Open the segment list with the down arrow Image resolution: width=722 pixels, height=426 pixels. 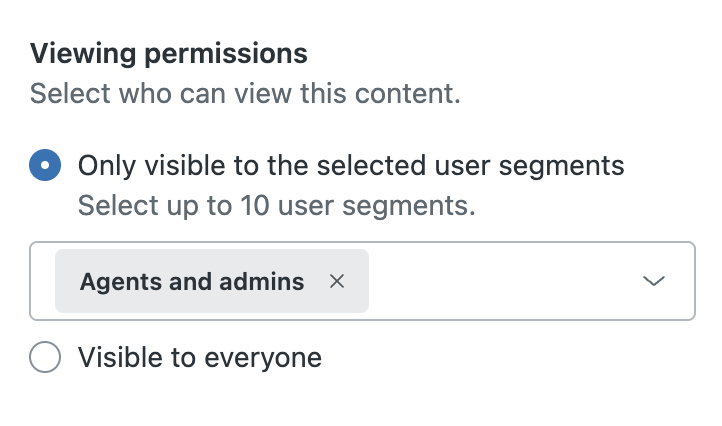pyautogui.click(x=654, y=281)
